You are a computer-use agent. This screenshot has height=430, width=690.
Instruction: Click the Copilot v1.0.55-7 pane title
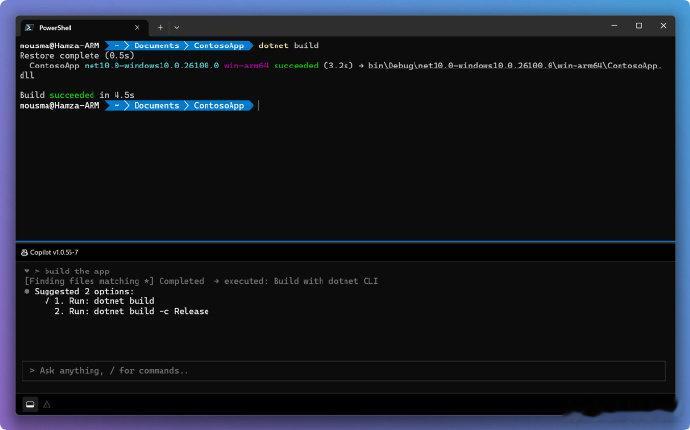(54, 253)
